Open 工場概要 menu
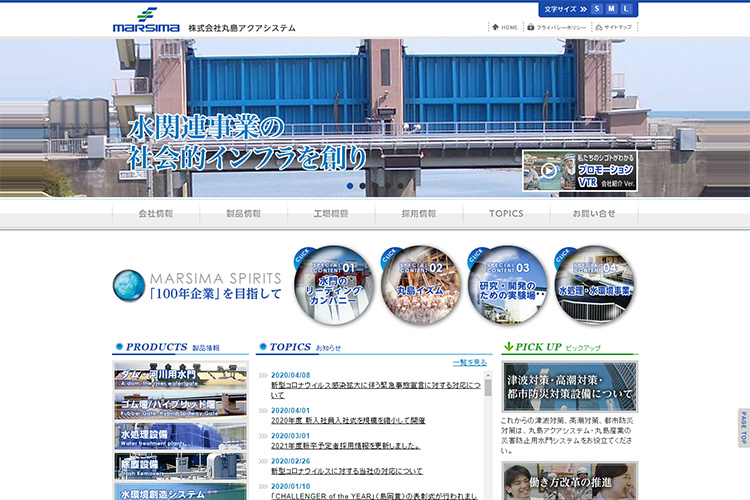The height and width of the screenshot is (500, 750). (331, 213)
